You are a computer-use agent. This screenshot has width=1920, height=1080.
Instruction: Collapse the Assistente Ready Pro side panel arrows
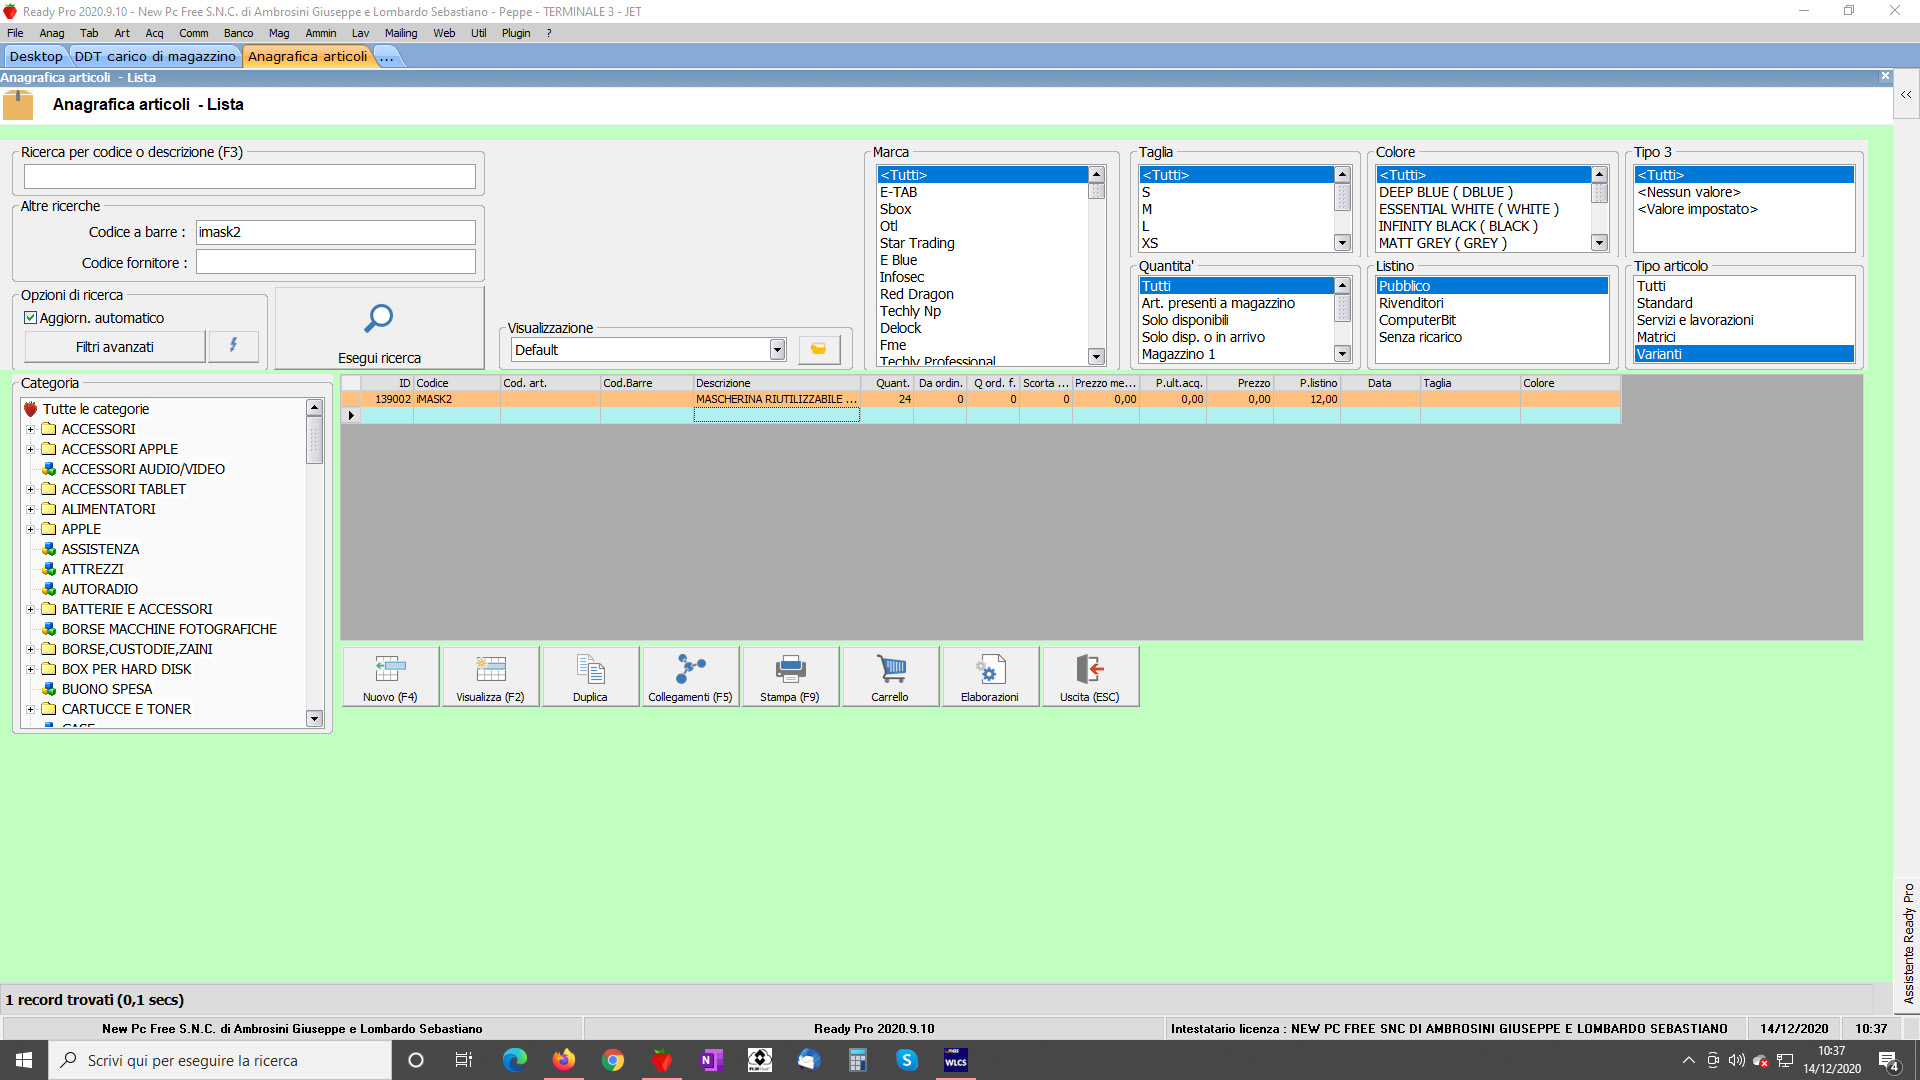(x=1906, y=95)
